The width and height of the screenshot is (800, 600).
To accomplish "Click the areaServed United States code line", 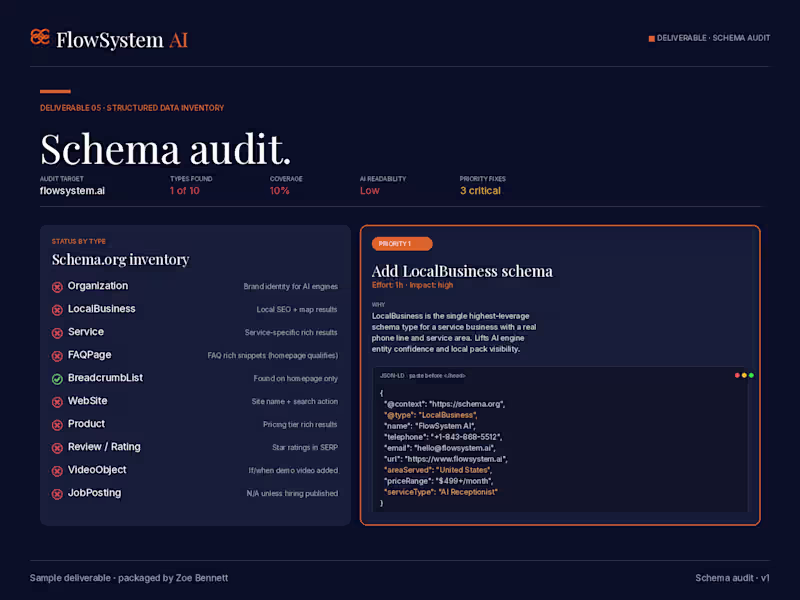I will pos(437,470).
